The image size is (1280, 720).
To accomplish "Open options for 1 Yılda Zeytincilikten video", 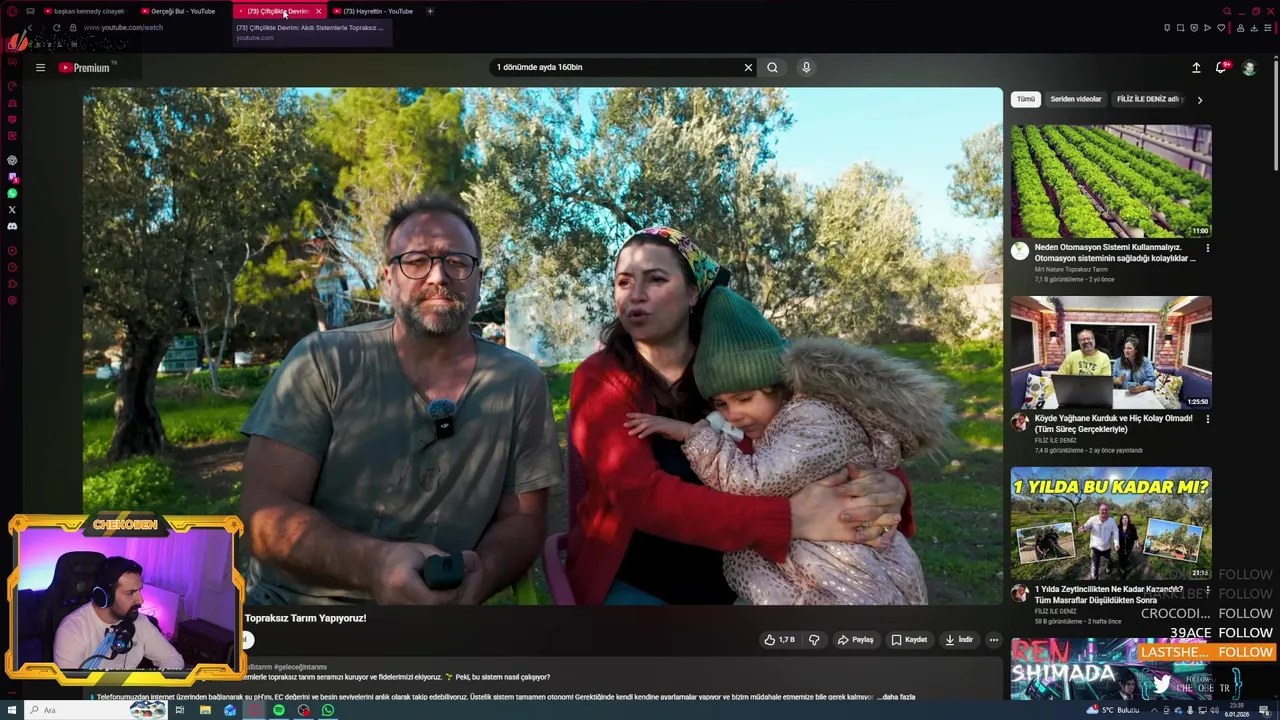I will [1207, 590].
